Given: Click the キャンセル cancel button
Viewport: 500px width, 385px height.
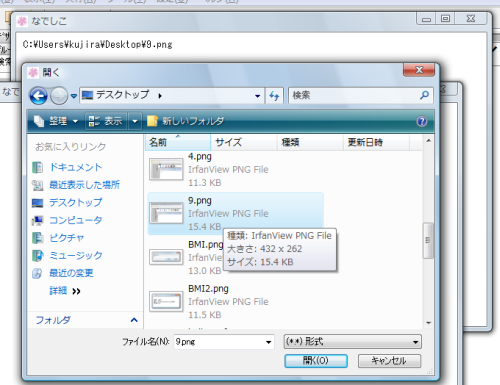Looking at the screenshot, I should point(389,361).
